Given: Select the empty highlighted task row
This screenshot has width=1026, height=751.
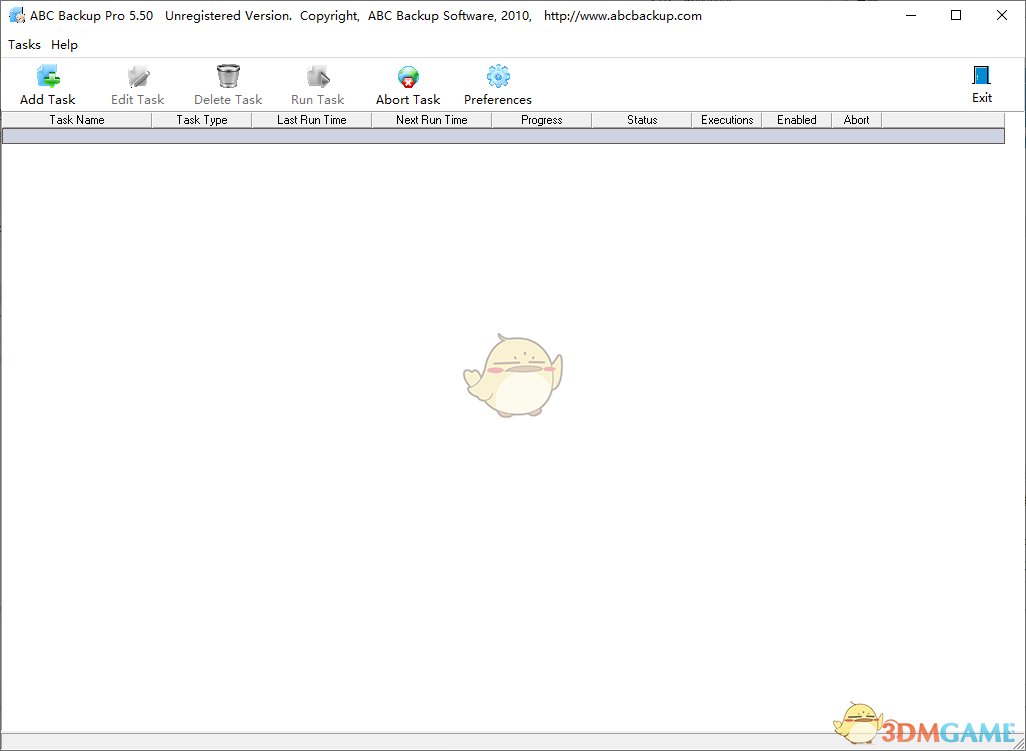Looking at the screenshot, I should (x=500, y=135).
